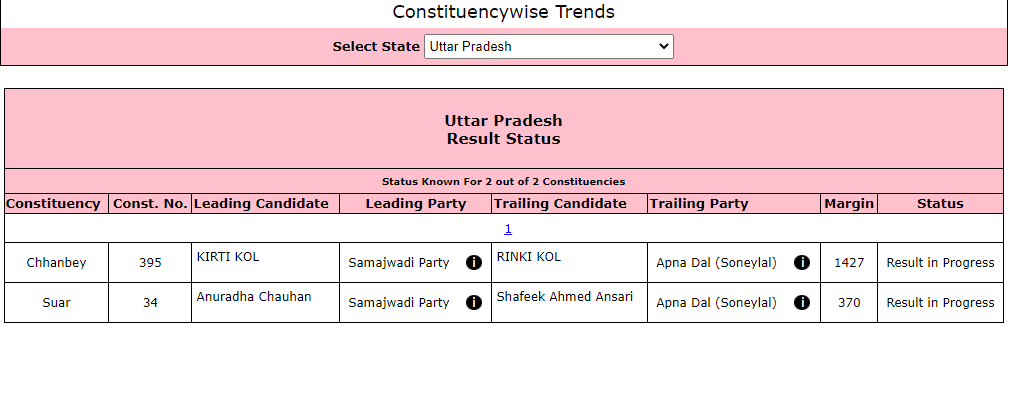Click info icon for Suar Apna Dal (Soneylal)

[802, 302]
